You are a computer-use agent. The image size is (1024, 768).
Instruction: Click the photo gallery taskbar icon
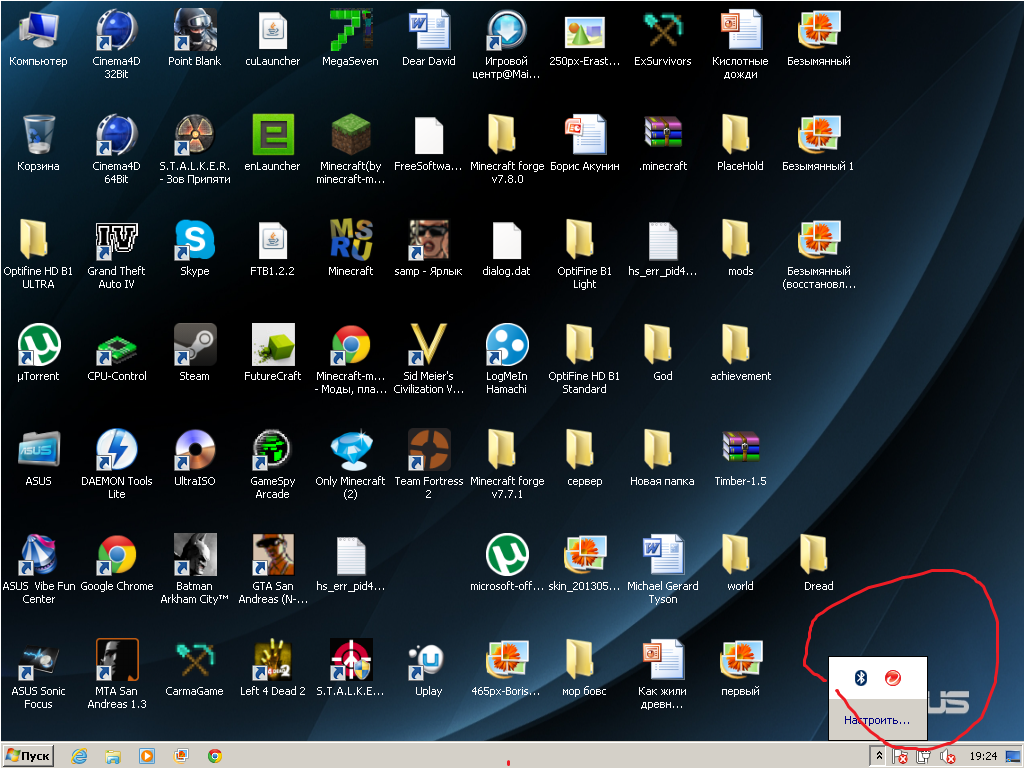tap(181, 756)
